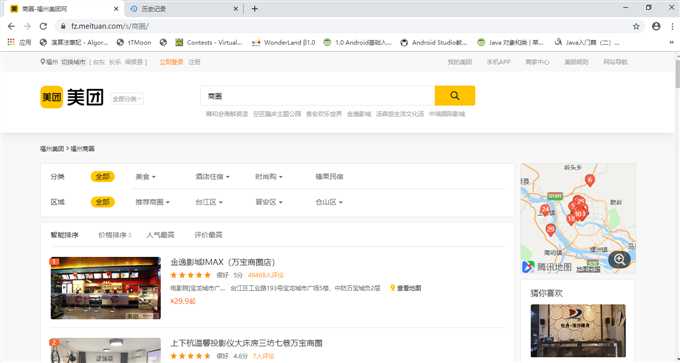The height and width of the screenshot is (363, 680).
Task: Click the page vertical scrollbar thumb
Action: point(676,73)
